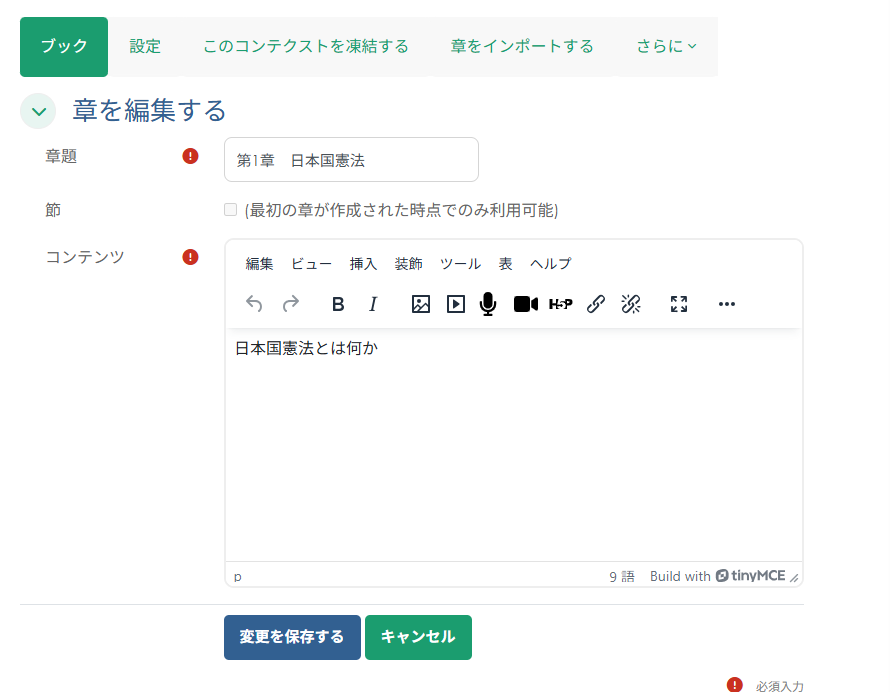Toggle bold formatting

click(x=337, y=304)
